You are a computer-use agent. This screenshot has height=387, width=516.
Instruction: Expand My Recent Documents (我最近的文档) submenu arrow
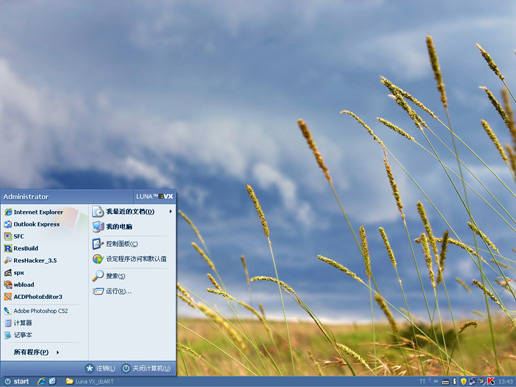click(170, 211)
